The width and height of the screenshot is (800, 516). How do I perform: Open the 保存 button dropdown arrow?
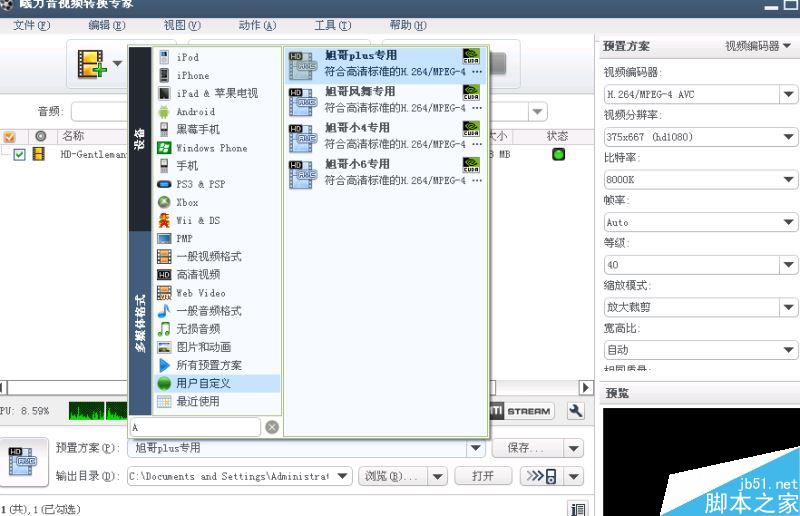573,448
